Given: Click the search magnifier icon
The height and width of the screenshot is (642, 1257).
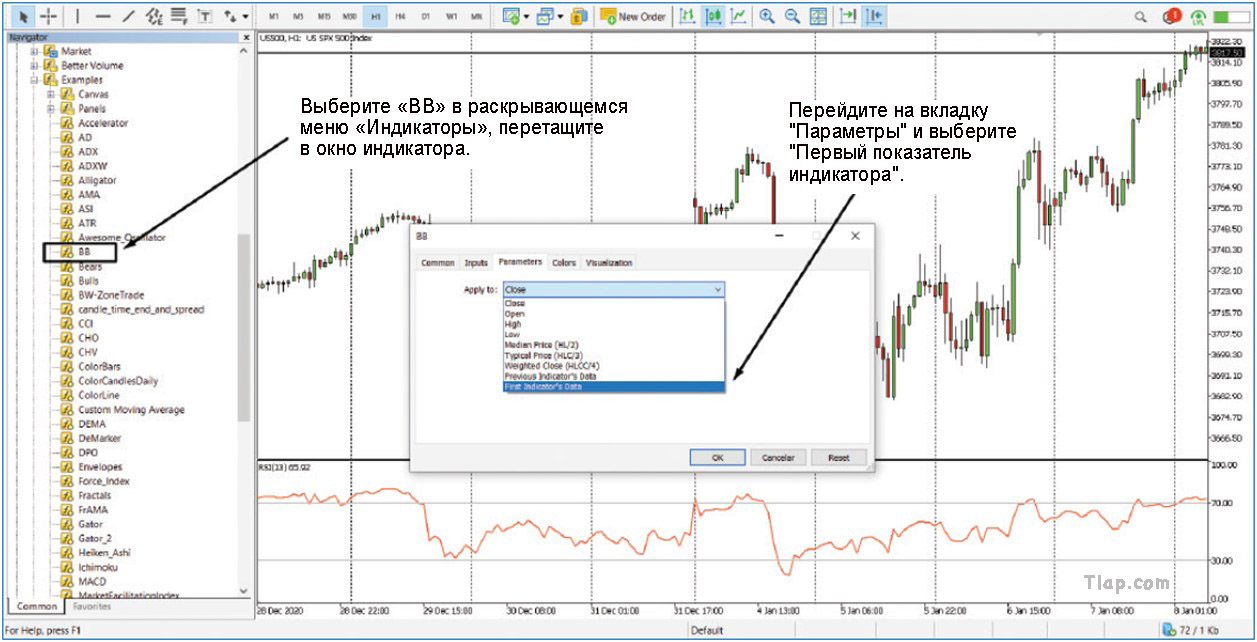Looking at the screenshot, I should (1142, 16).
